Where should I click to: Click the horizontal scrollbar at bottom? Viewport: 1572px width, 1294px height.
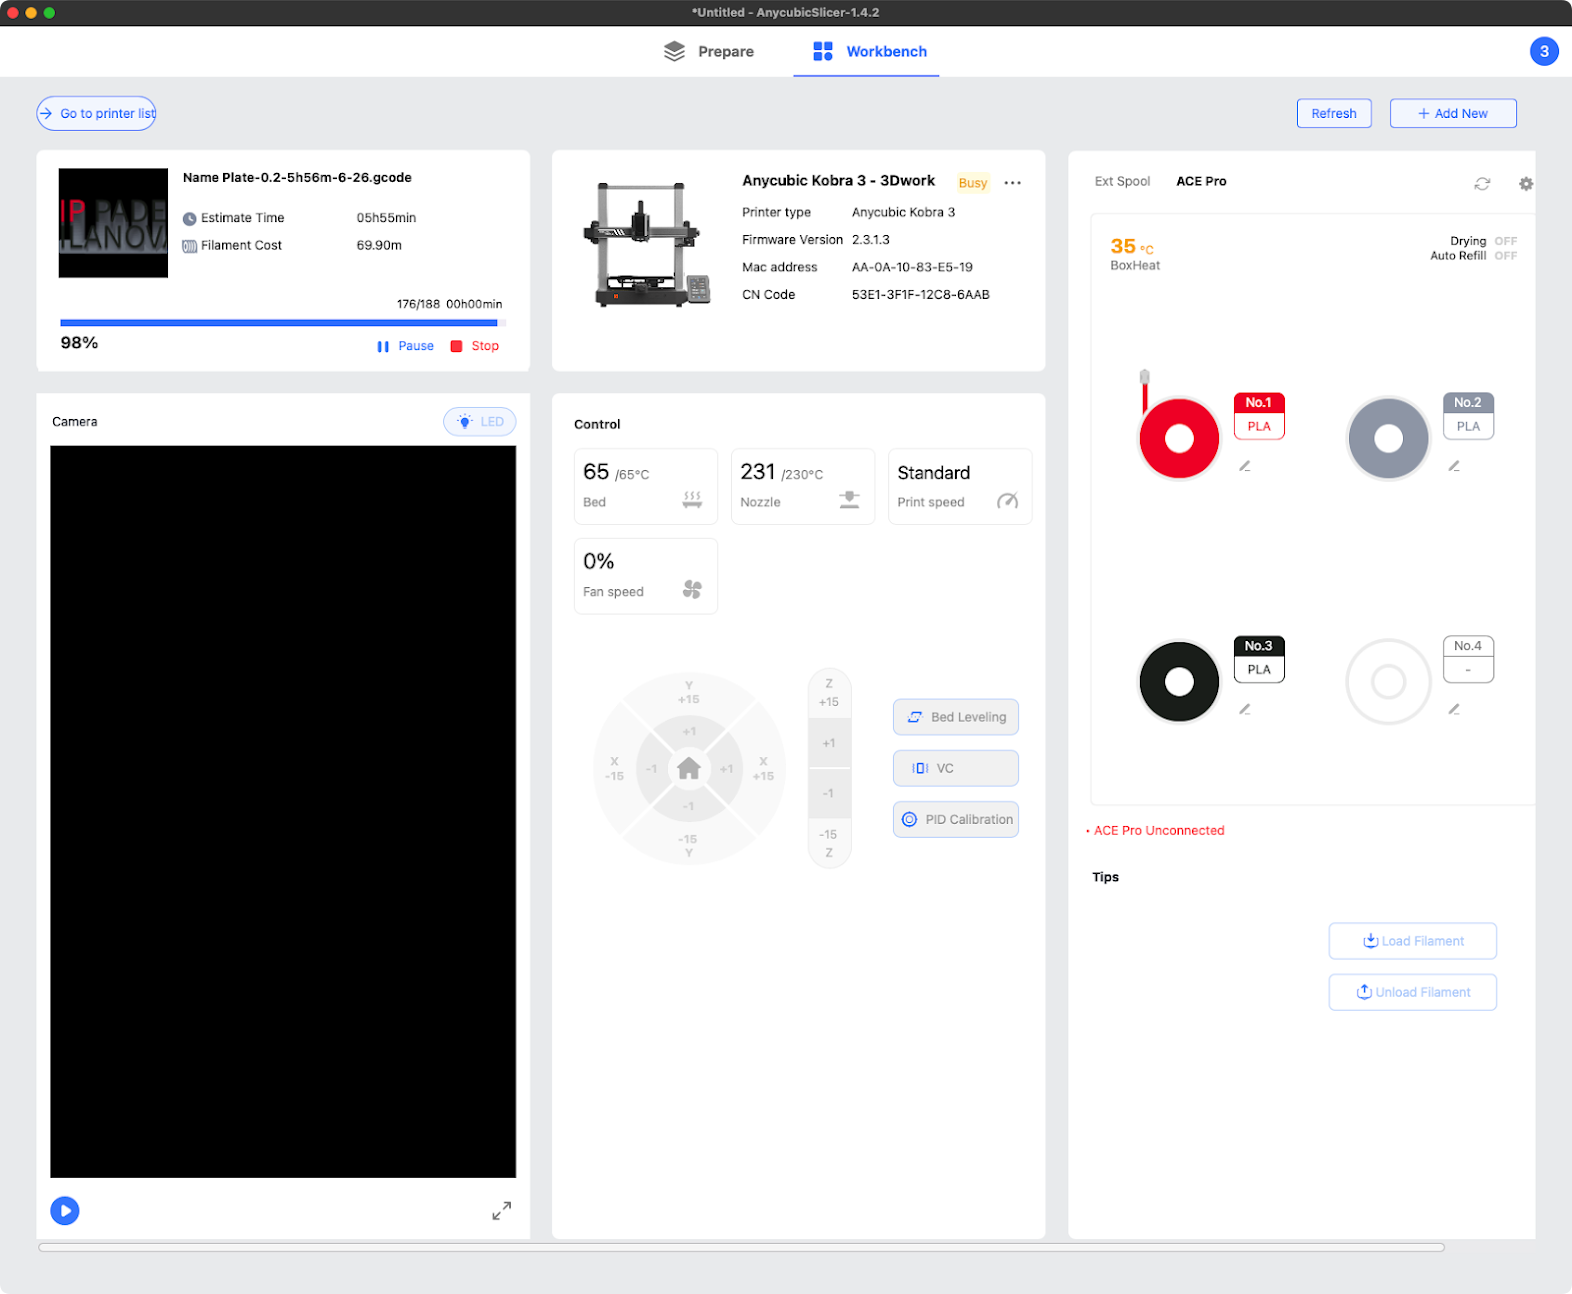[x=741, y=1247]
